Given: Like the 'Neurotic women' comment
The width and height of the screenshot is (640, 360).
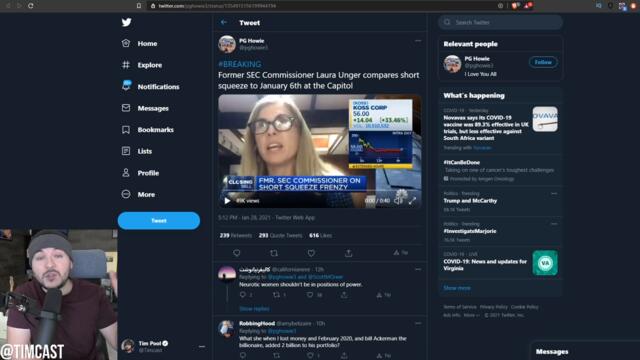Looking at the screenshot, I should point(310,295).
